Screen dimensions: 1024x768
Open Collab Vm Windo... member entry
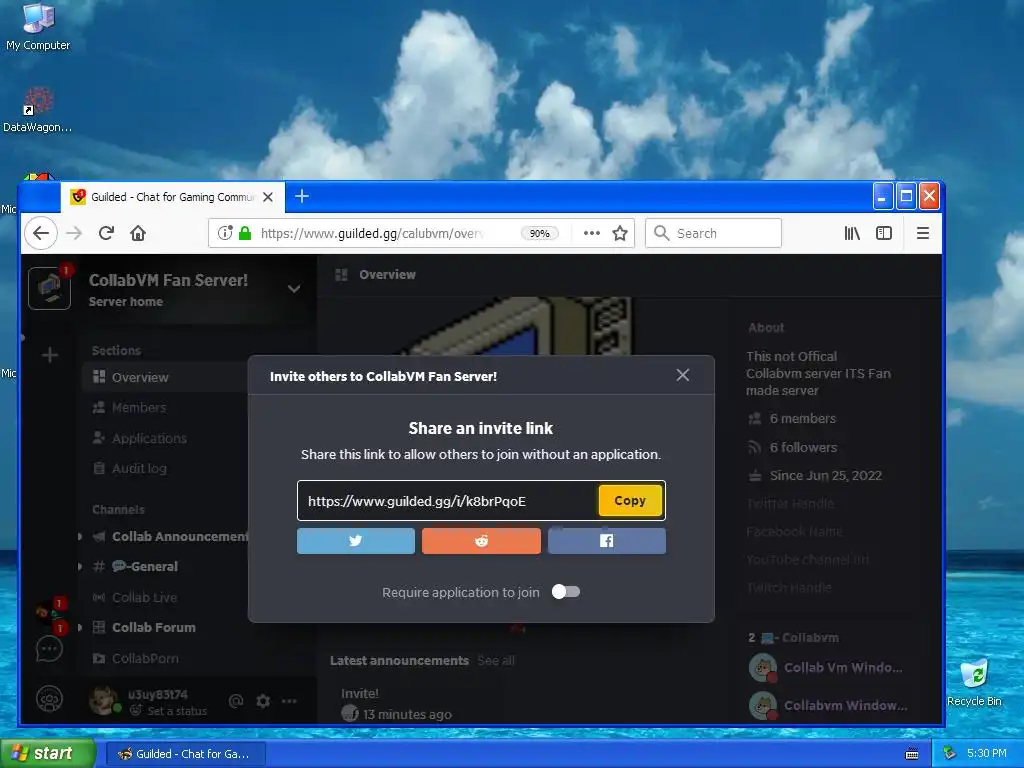828,667
